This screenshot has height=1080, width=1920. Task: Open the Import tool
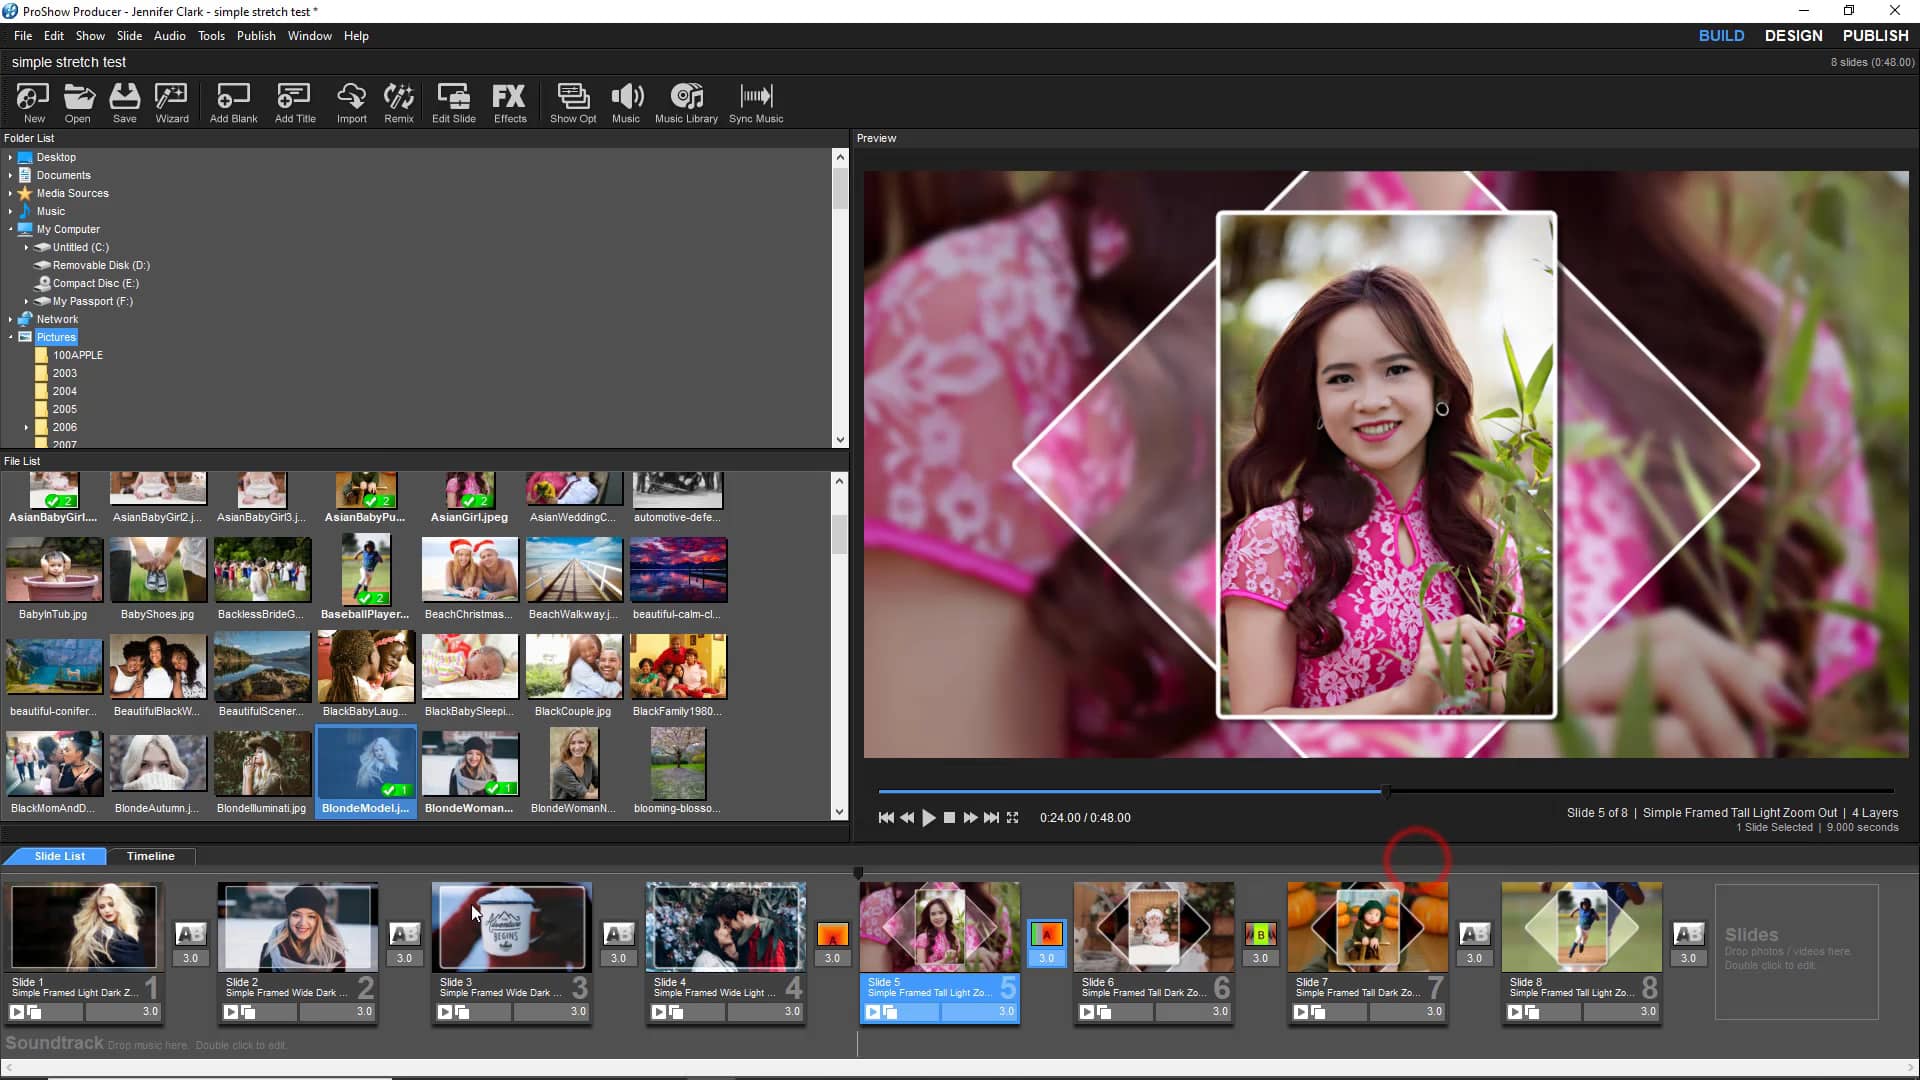(x=350, y=100)
